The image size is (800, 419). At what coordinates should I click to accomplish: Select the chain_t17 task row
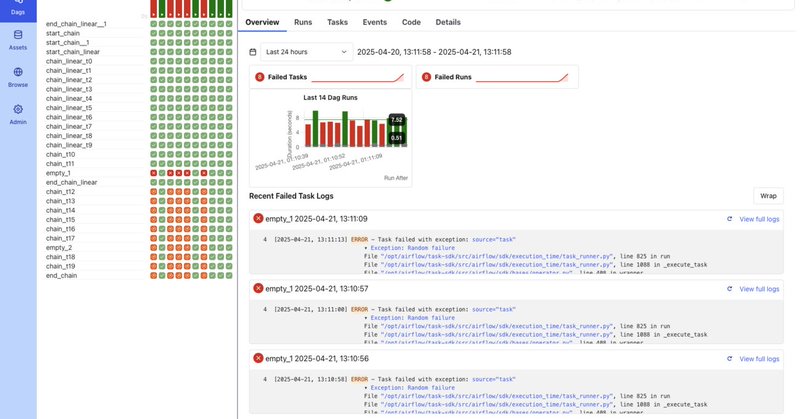pos(60,238)
